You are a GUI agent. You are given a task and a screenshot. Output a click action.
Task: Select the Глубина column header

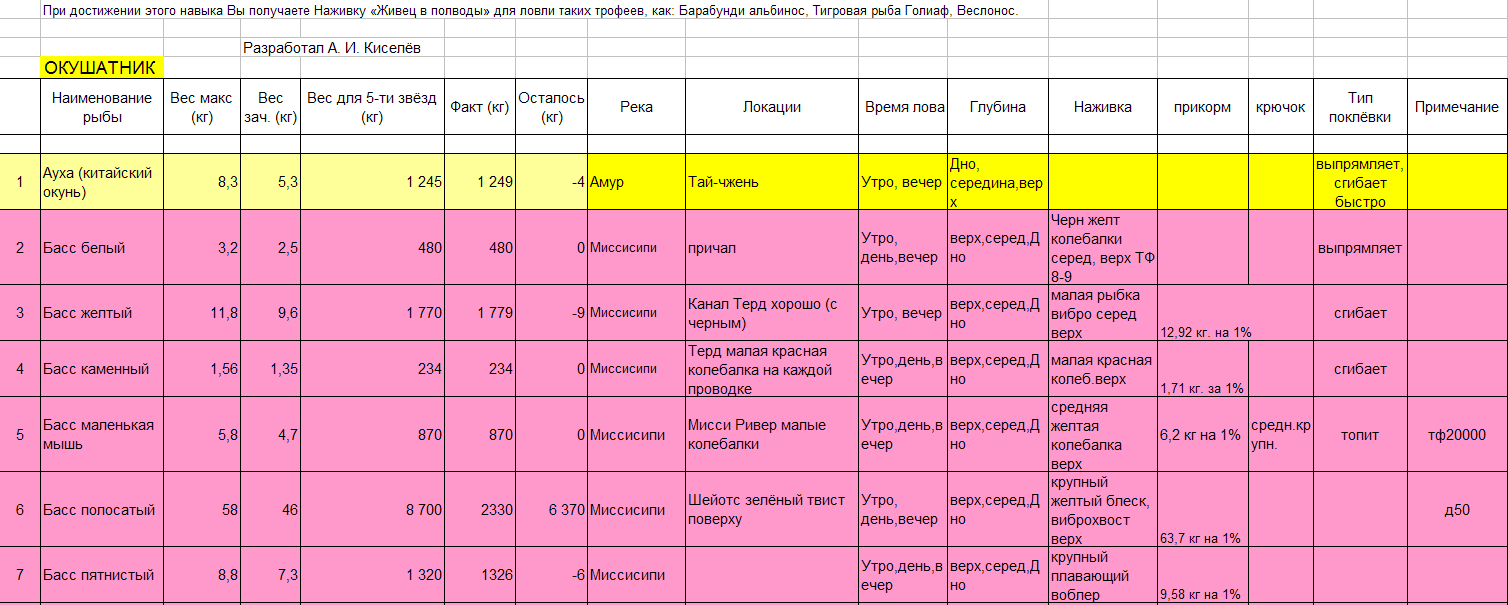point(997,107)
